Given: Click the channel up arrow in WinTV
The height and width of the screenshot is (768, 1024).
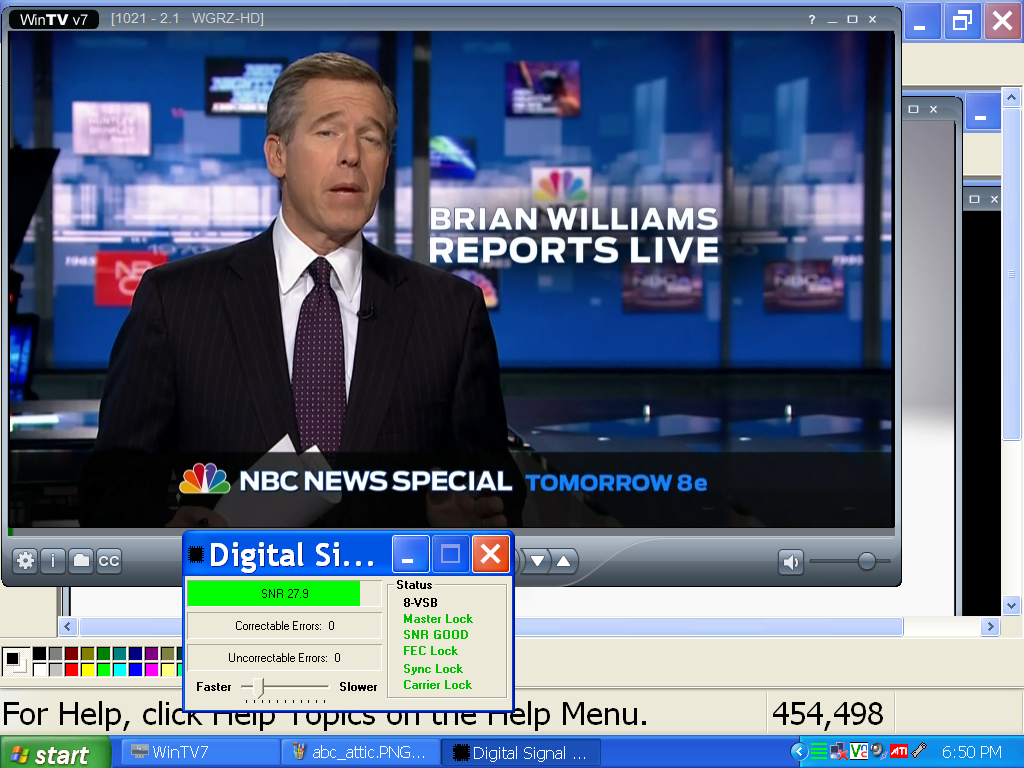Looking at the screenshot, I should [564, 560].
